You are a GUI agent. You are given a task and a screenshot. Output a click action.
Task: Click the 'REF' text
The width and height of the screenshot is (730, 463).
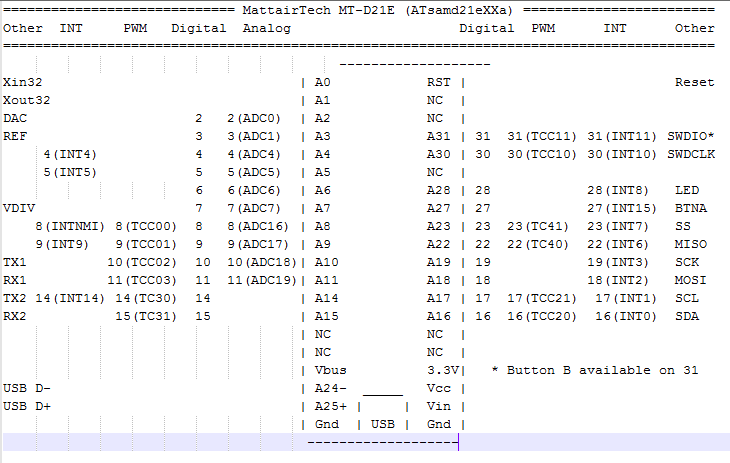click(15, 136)
